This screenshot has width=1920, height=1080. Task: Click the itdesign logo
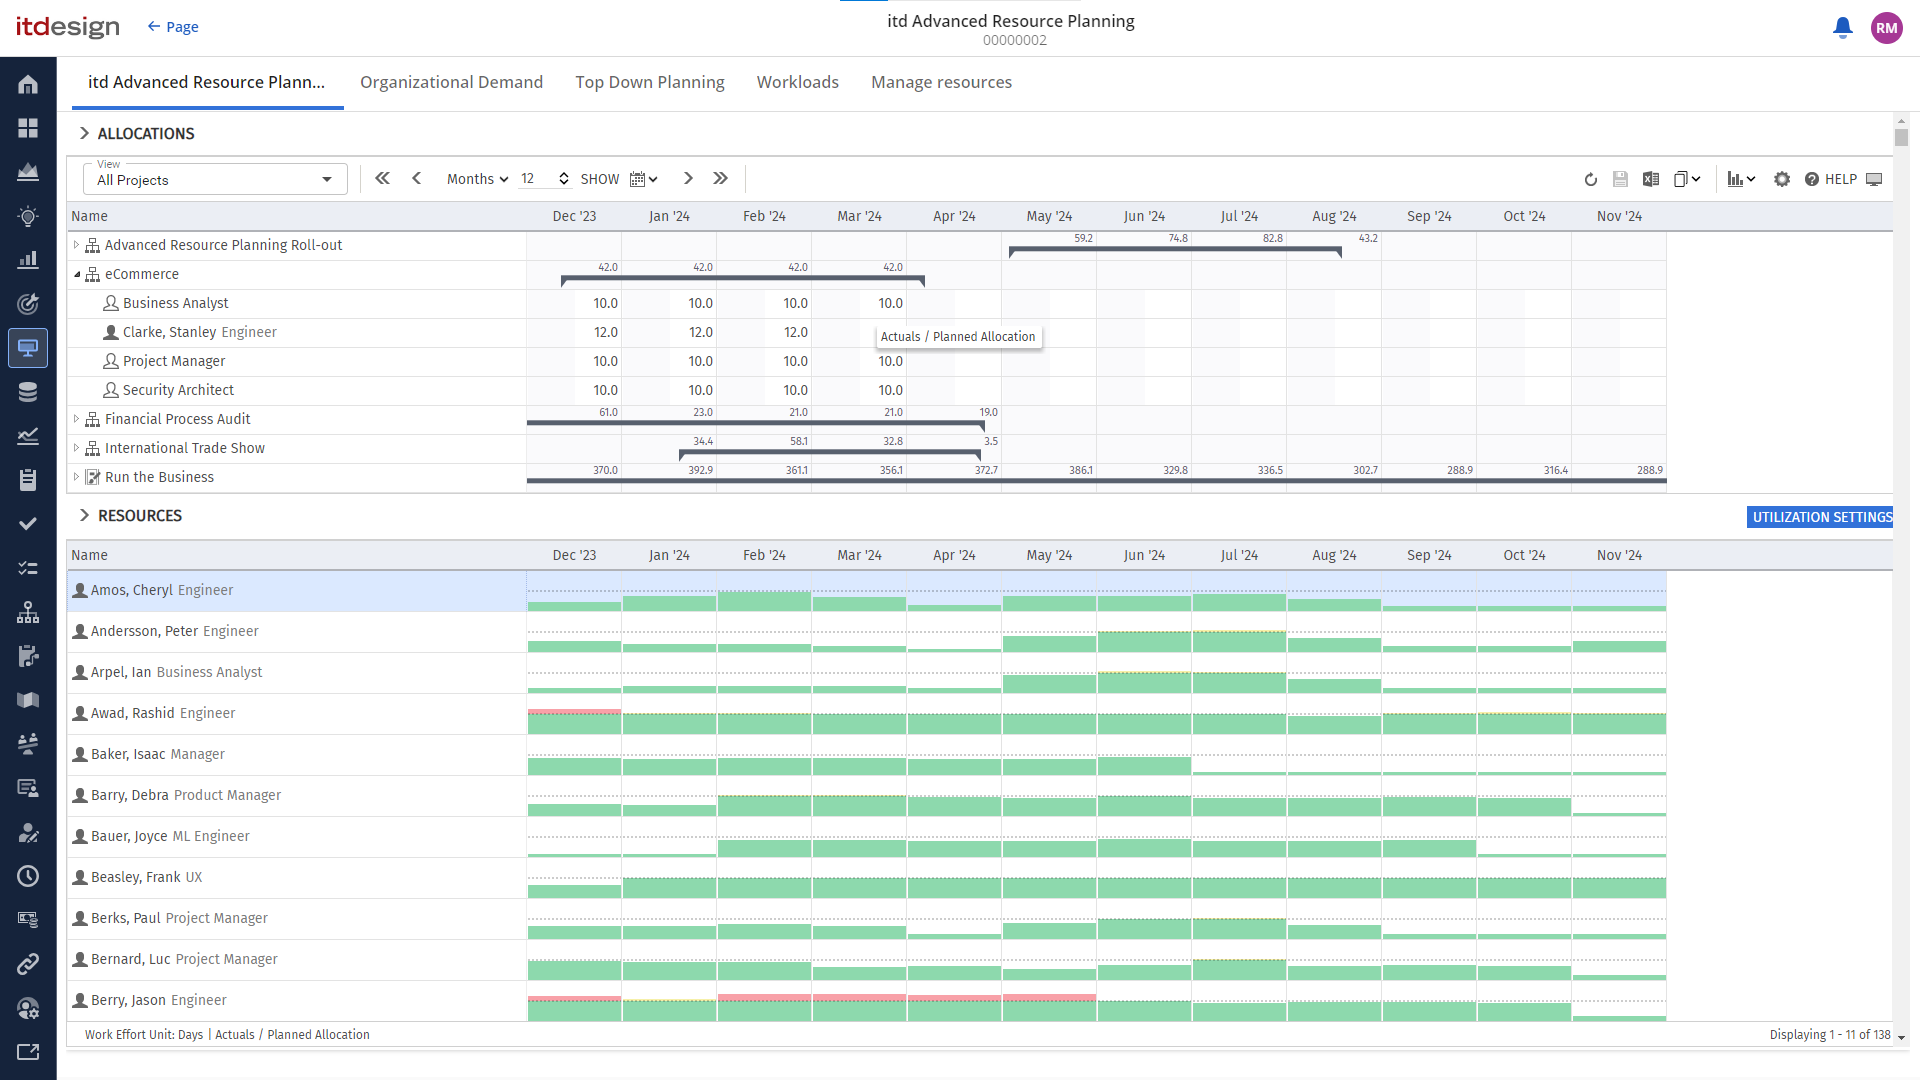coord(68,27)
